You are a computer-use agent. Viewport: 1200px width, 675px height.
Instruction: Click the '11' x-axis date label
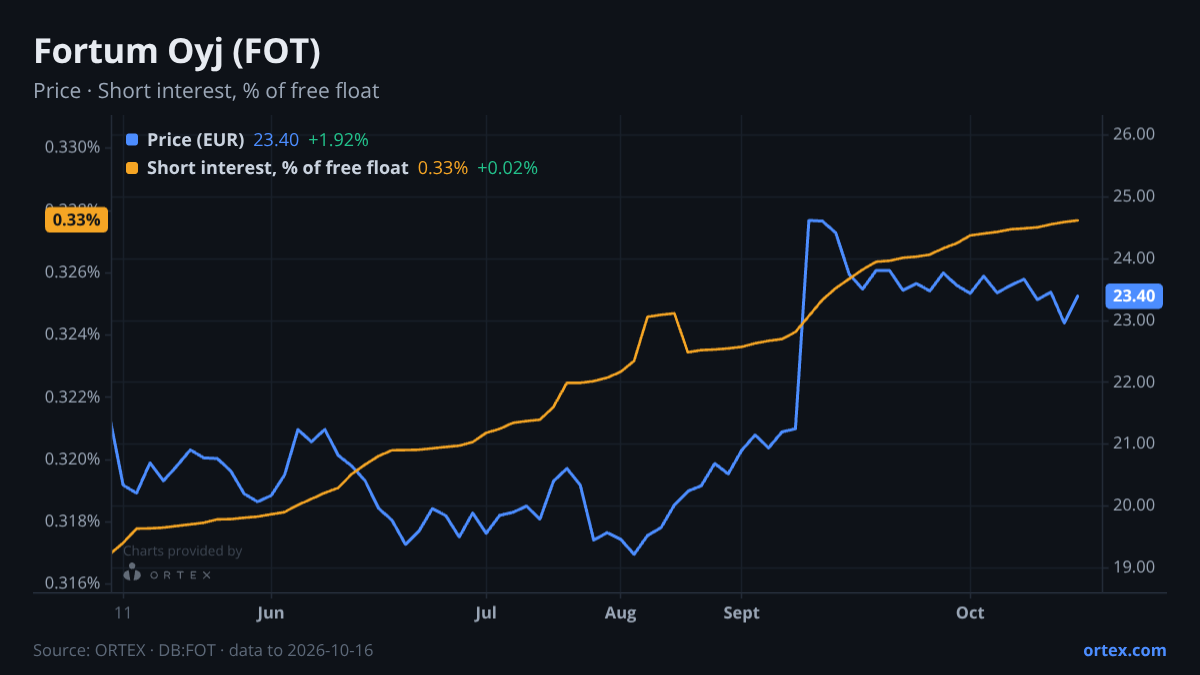(x=124, y=613)
